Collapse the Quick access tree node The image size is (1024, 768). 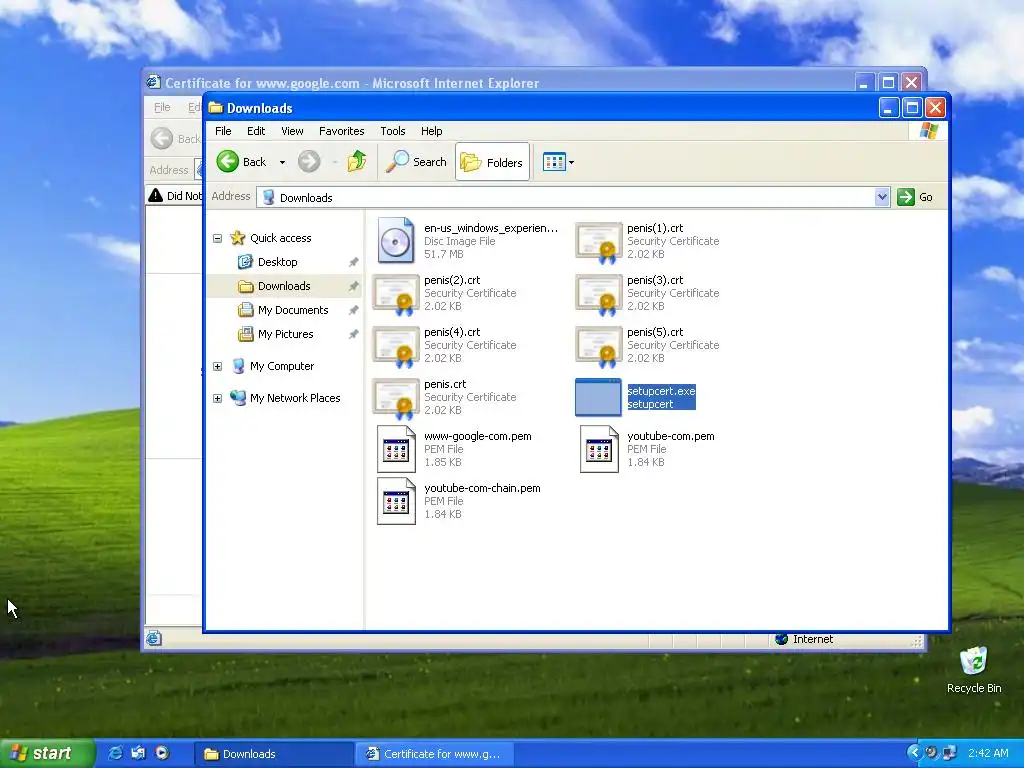[217, 238]
